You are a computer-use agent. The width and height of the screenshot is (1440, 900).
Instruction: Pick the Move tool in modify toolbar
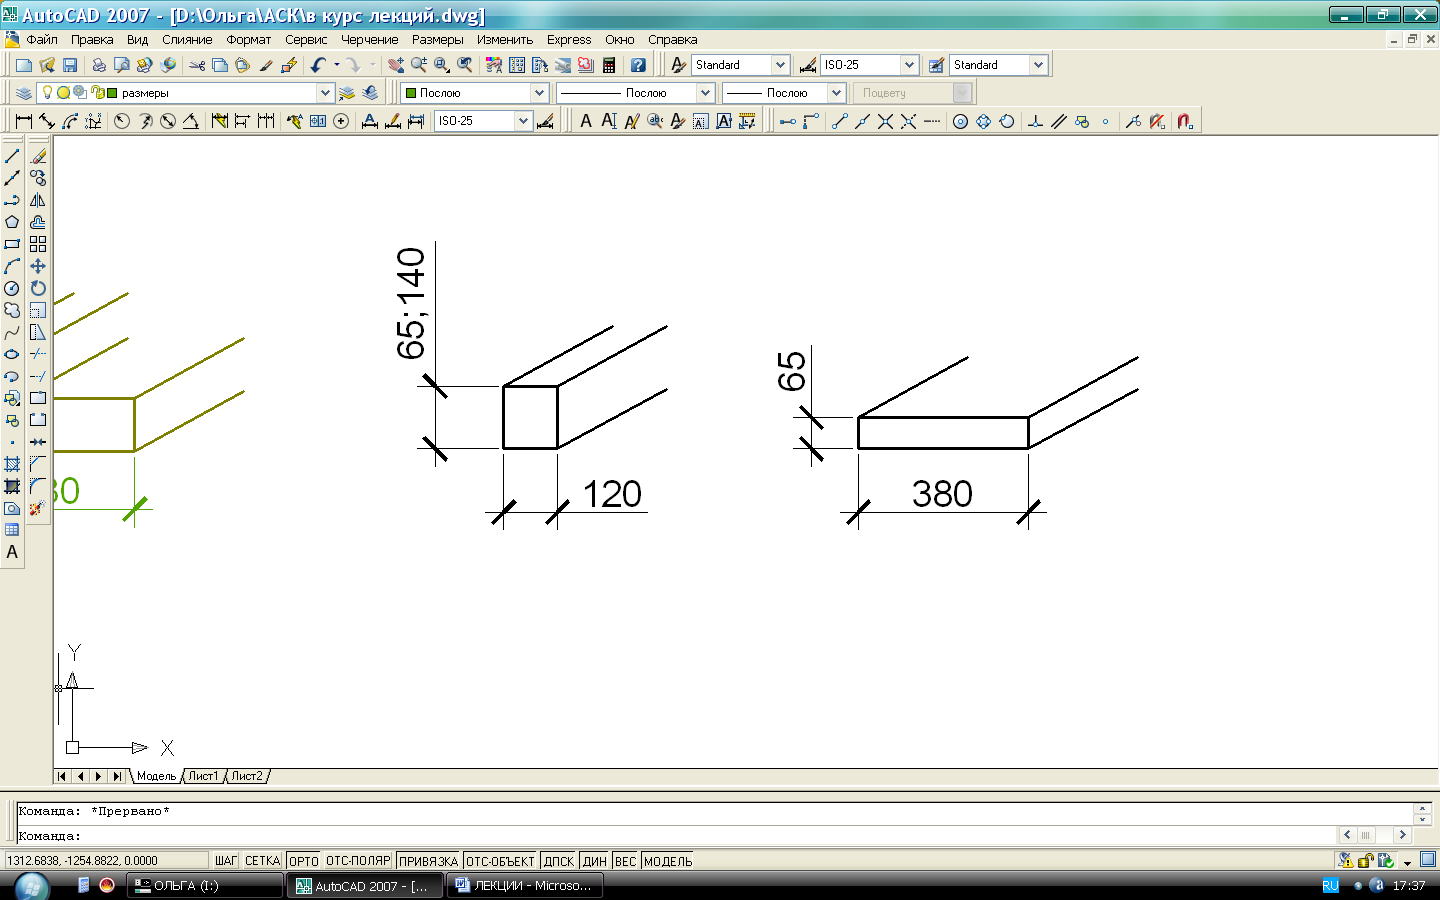38,266
